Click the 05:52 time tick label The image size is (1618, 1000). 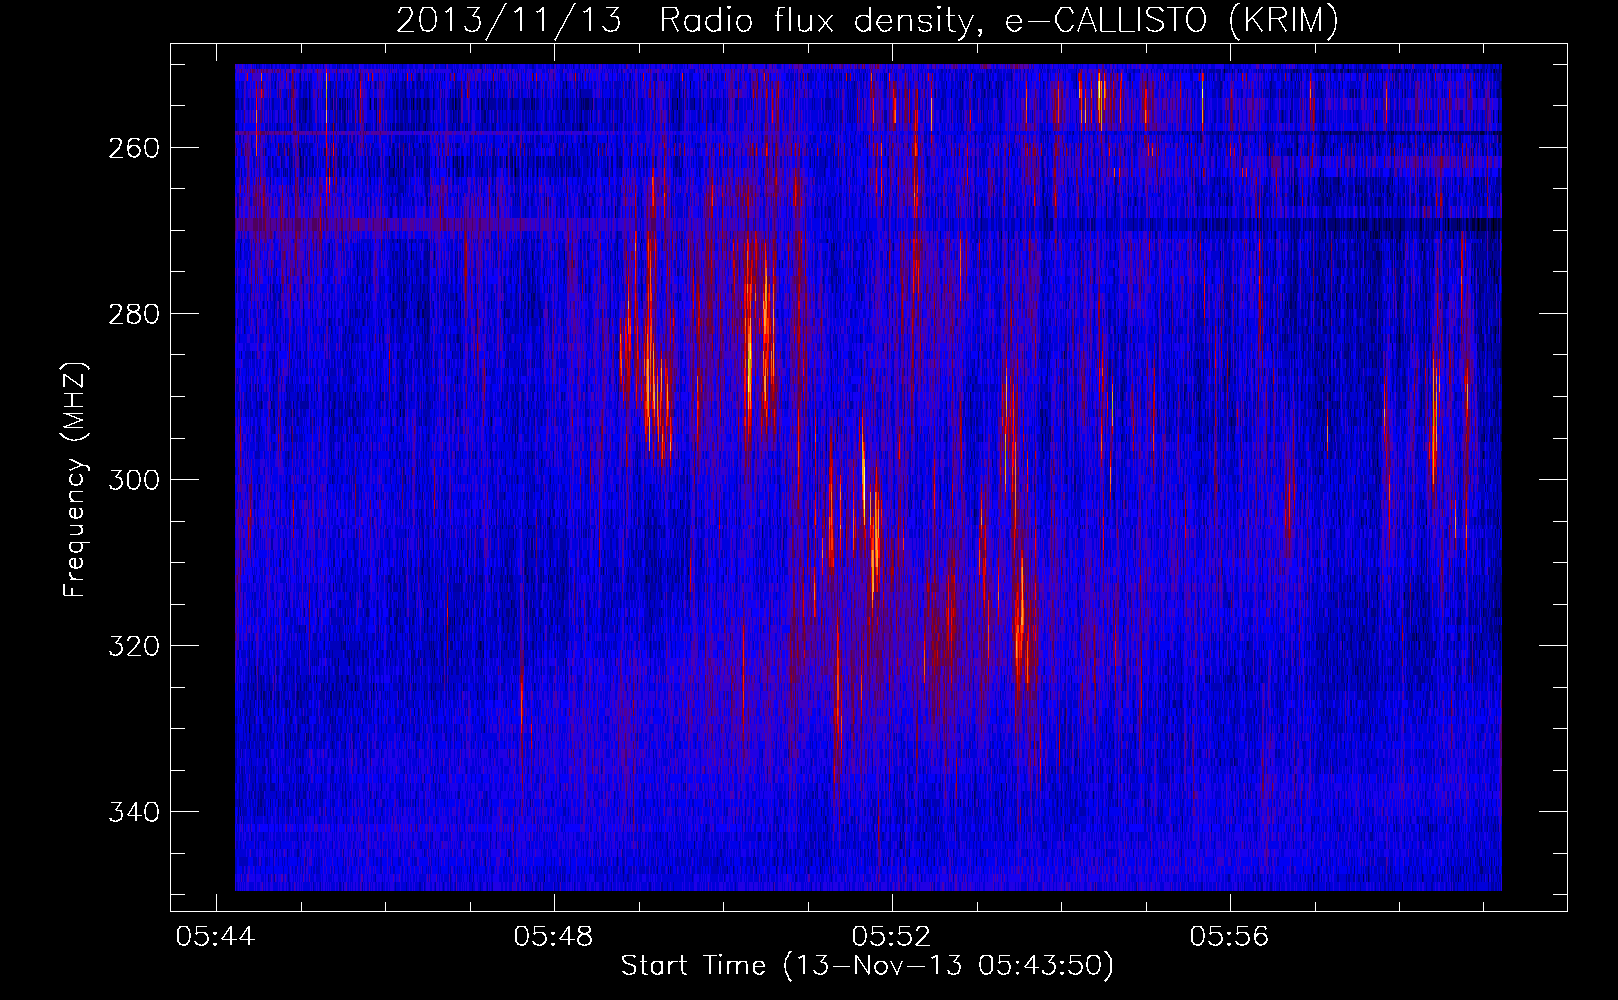point(891,937)
